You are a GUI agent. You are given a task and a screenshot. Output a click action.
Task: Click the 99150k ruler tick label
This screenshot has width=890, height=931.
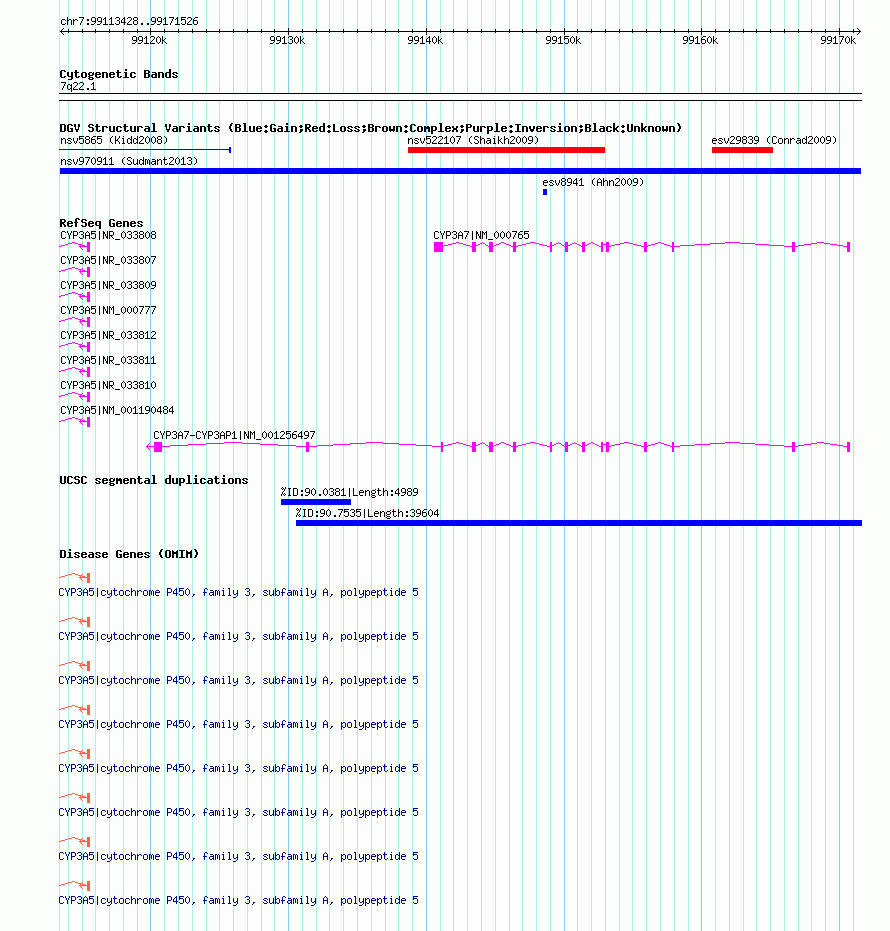coord(563,40)
